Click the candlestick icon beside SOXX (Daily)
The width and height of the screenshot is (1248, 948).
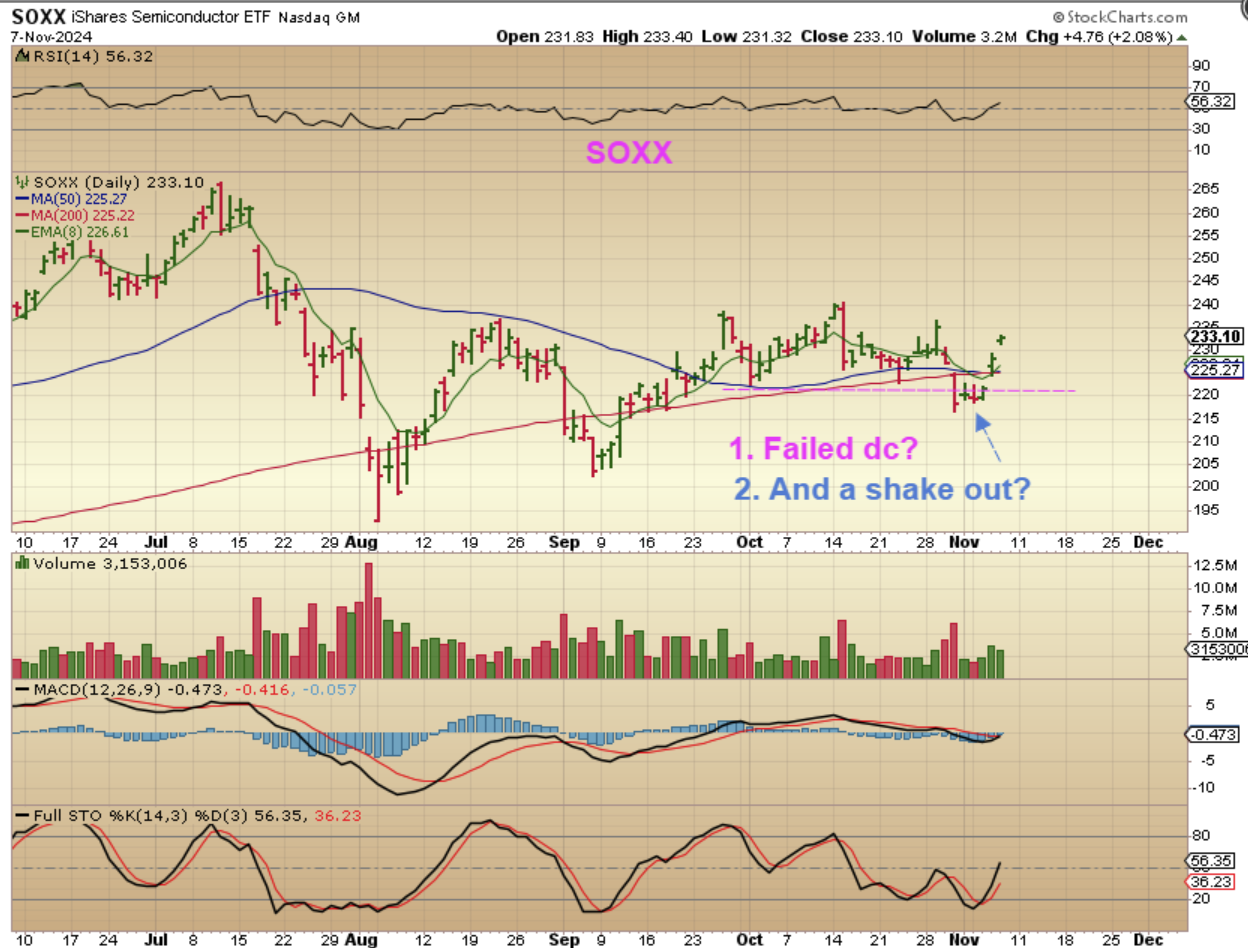(22, 182)
